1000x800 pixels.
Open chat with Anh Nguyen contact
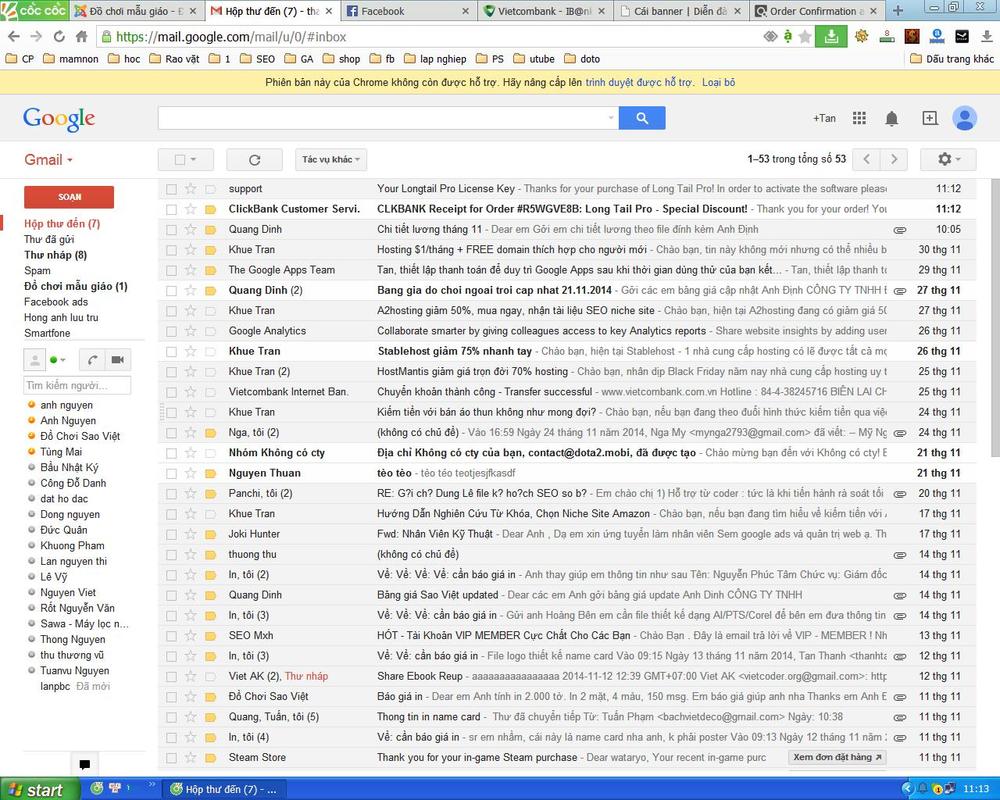68,420
